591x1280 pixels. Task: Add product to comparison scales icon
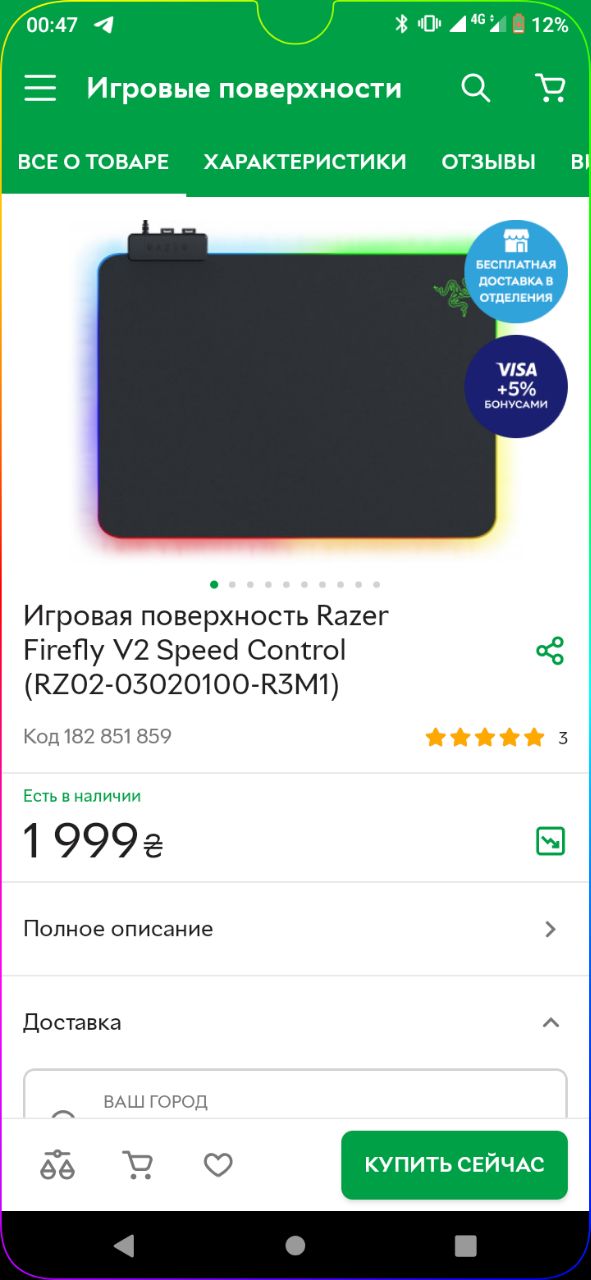click(57, 1165)
